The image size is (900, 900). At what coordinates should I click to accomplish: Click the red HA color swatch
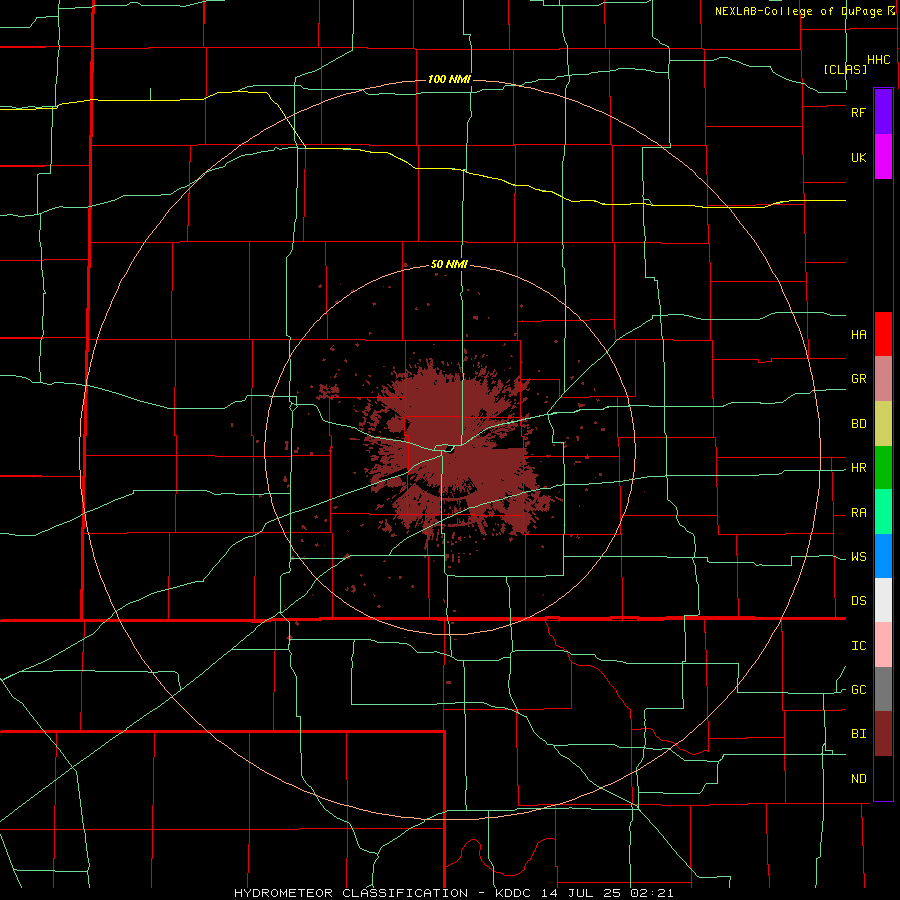point(883,334)
